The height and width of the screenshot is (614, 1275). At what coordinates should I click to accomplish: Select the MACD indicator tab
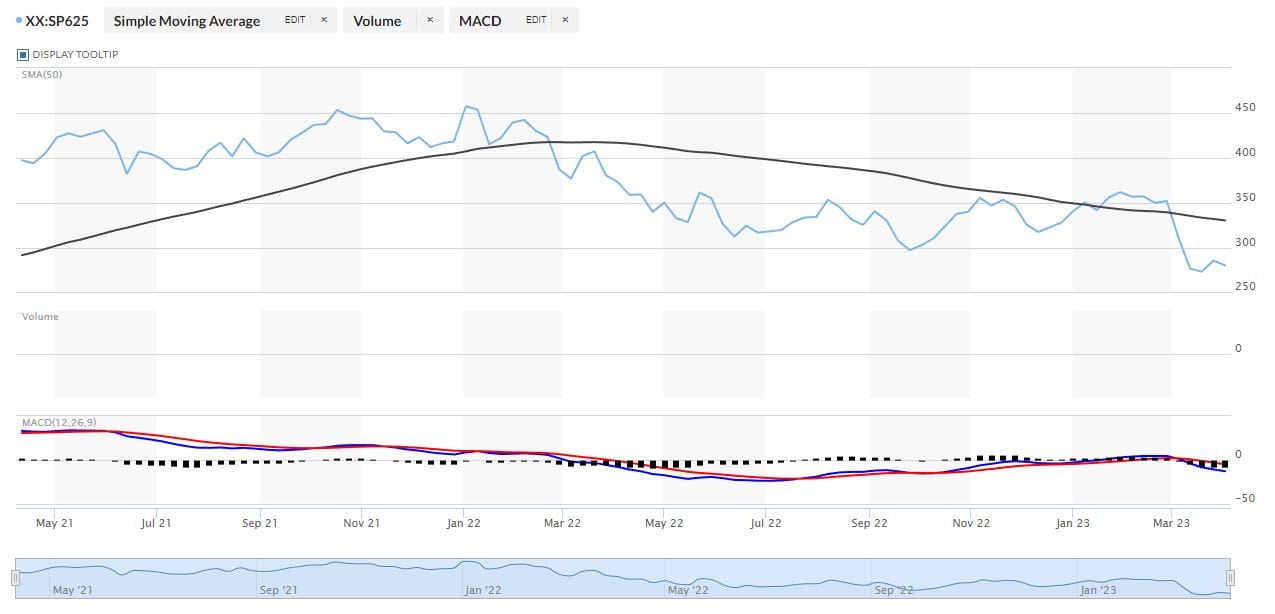[479, 20]
